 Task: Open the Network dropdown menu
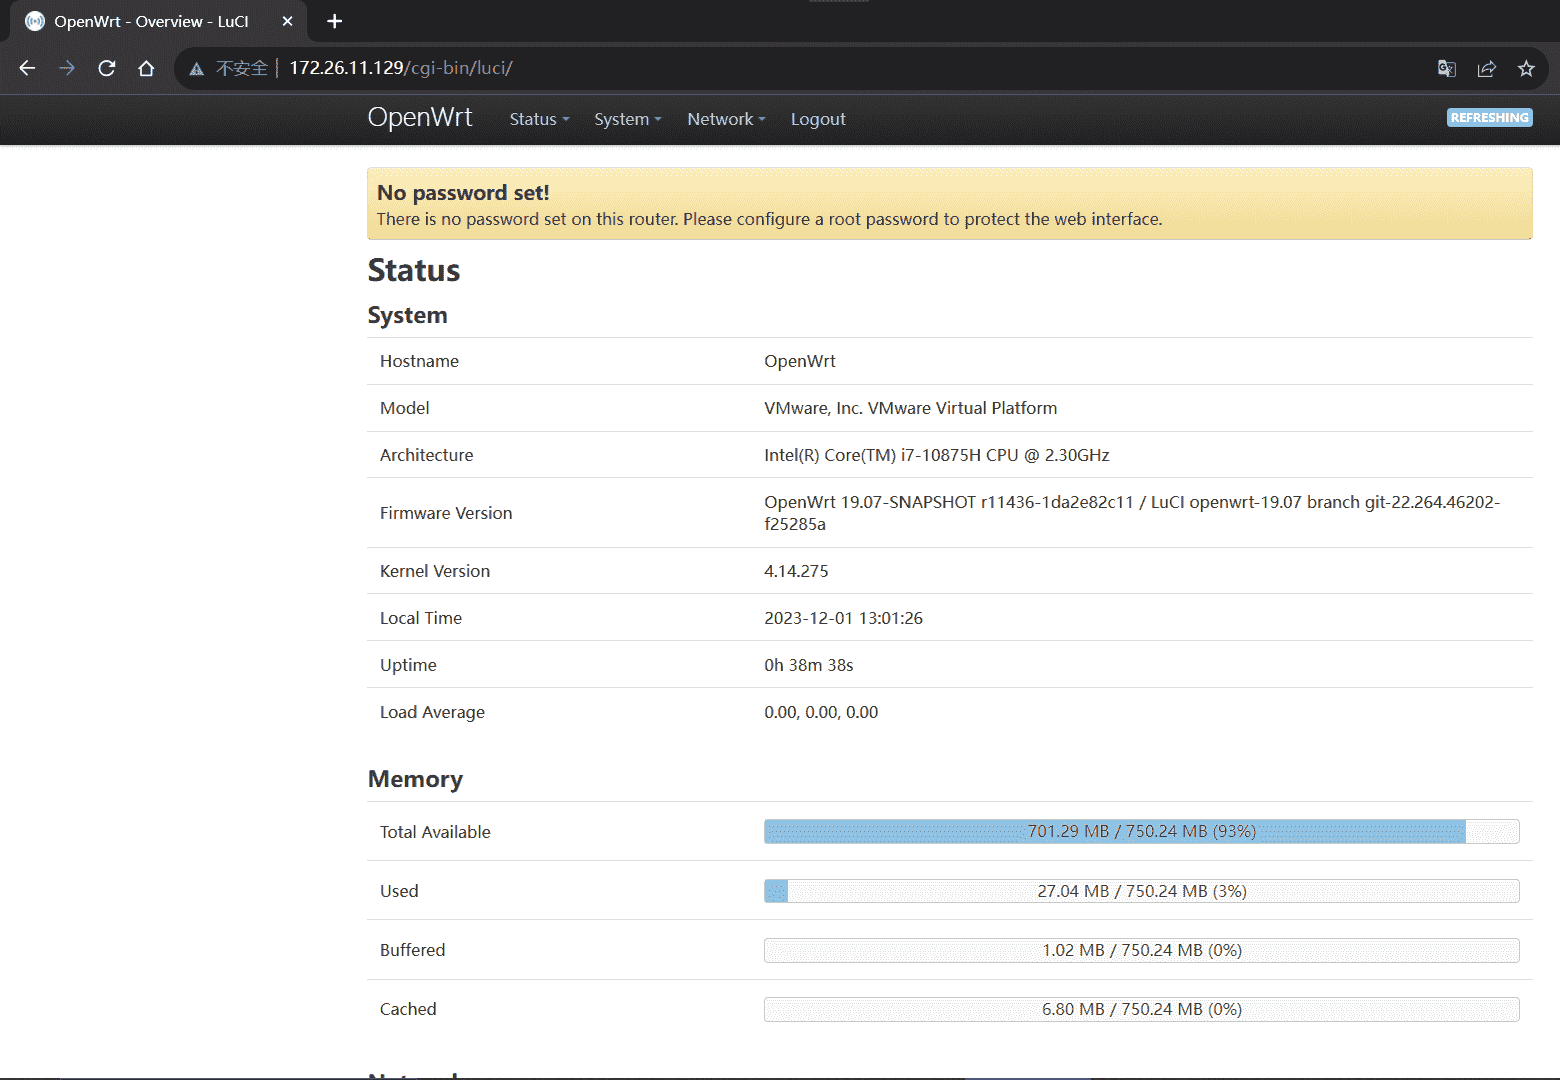[726, 119]
